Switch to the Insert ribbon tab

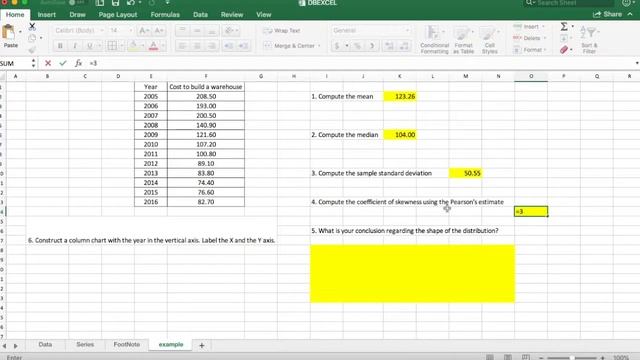click(x=47, y=15)
